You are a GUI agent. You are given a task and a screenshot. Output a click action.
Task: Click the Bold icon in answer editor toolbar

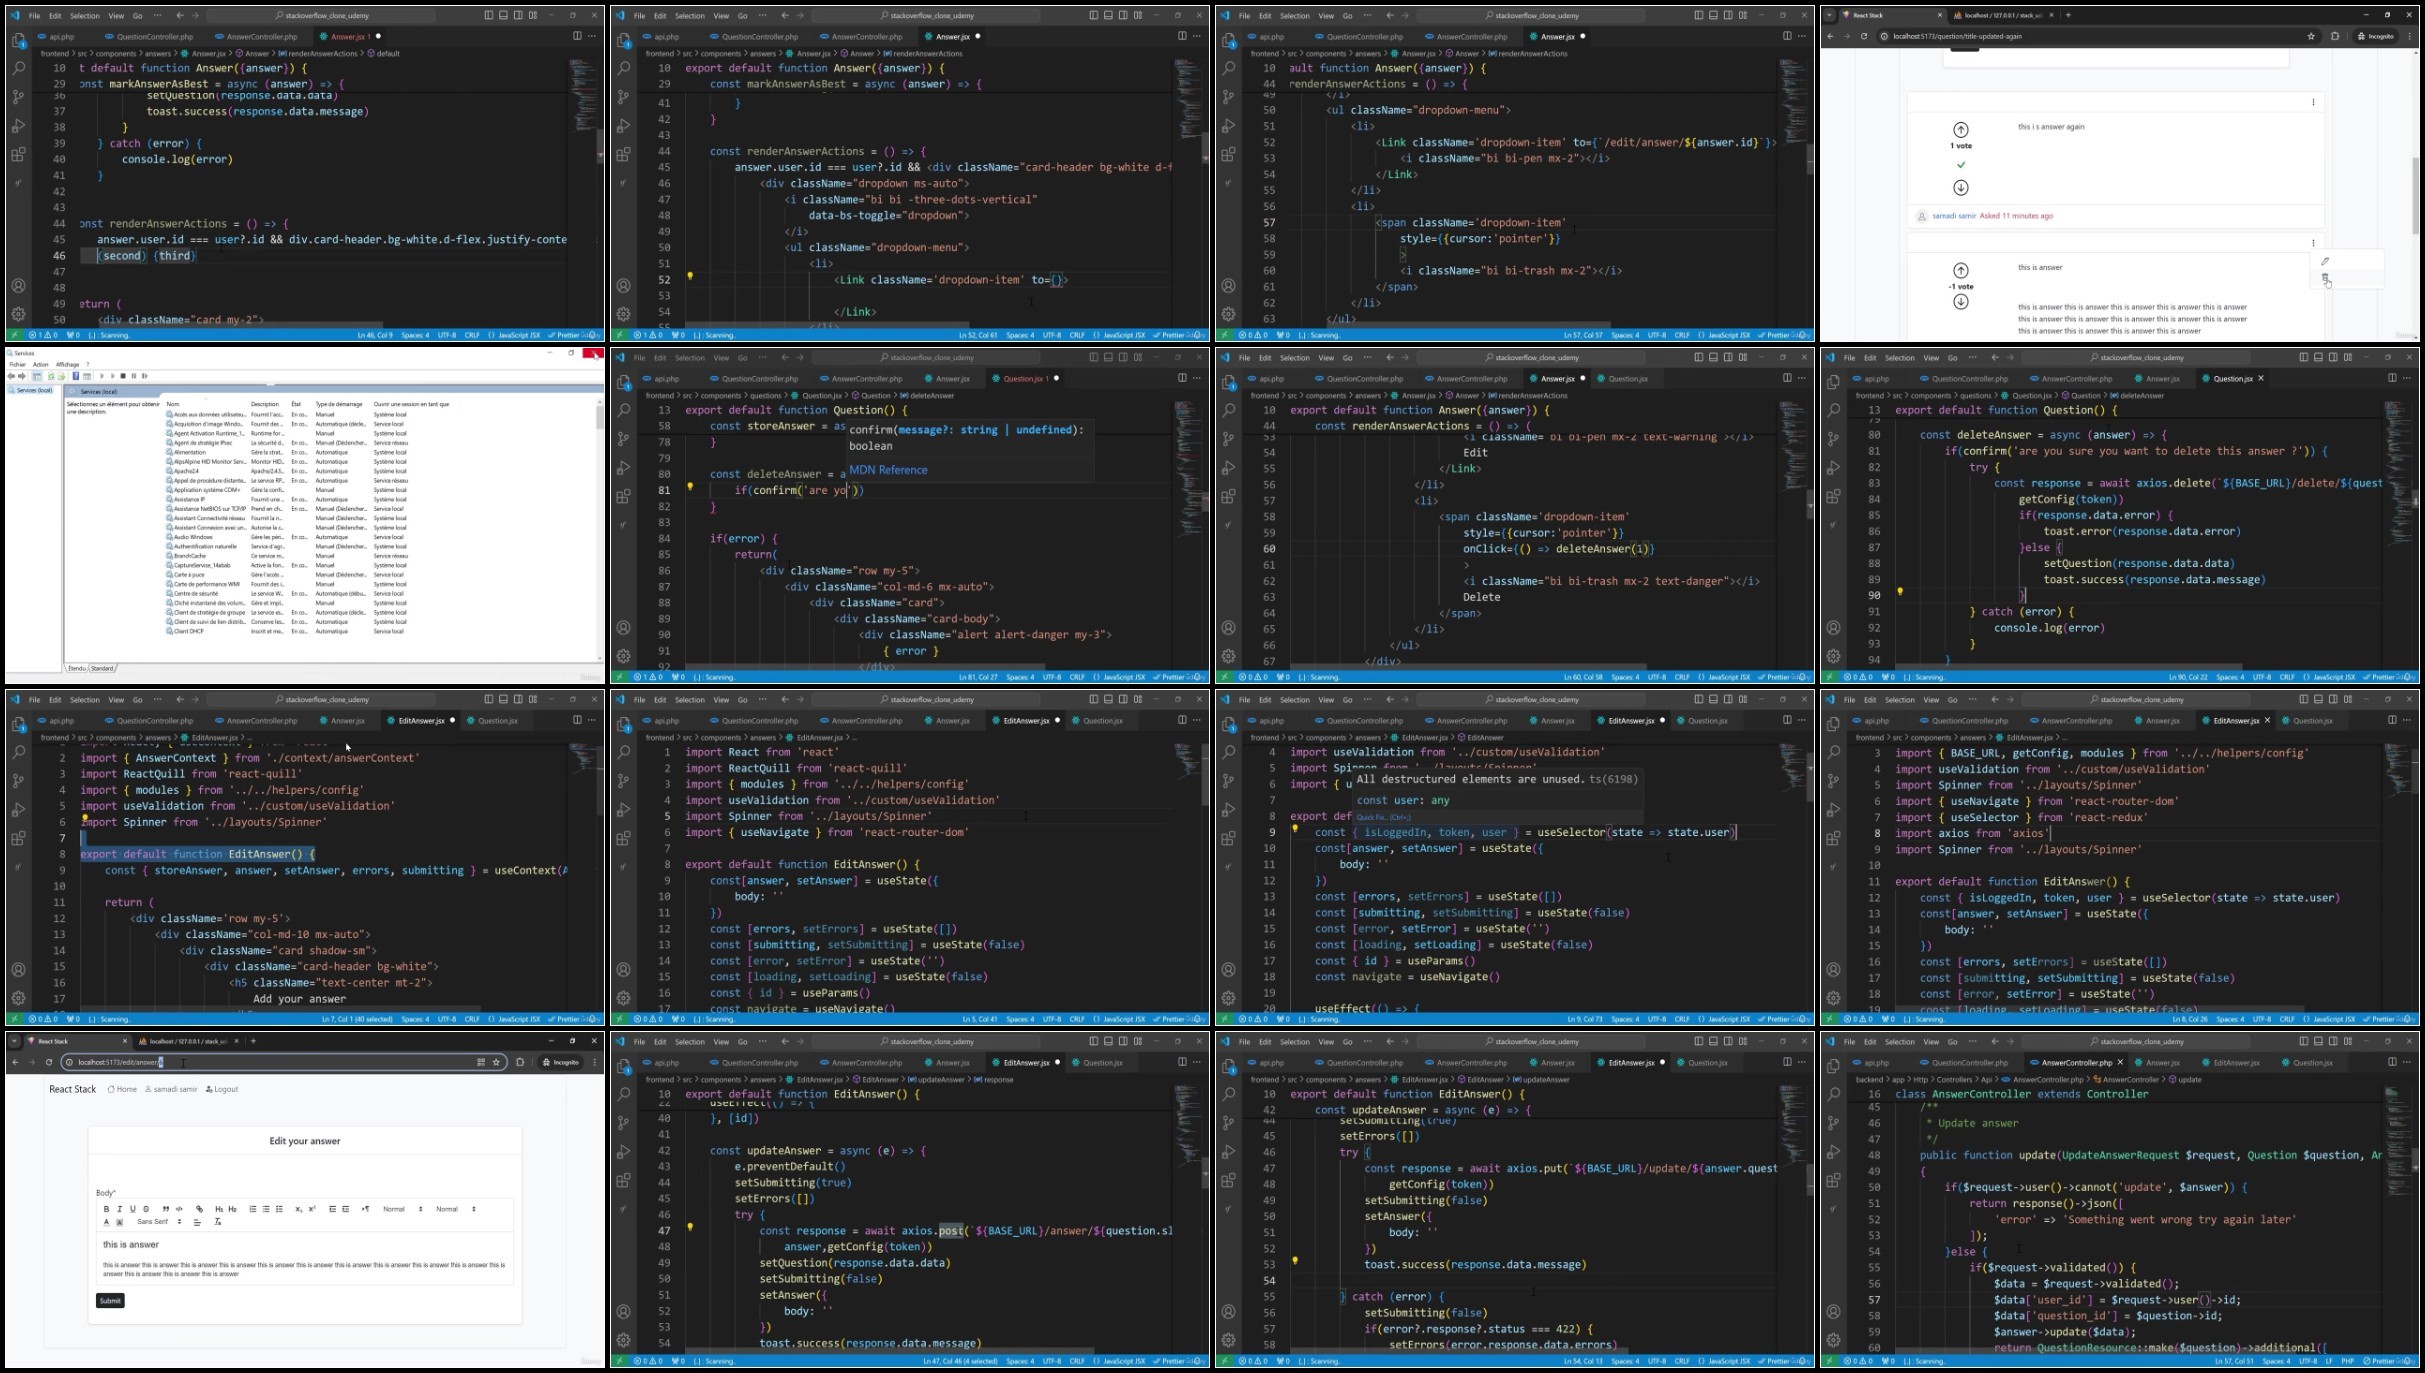pos(106,1209)
